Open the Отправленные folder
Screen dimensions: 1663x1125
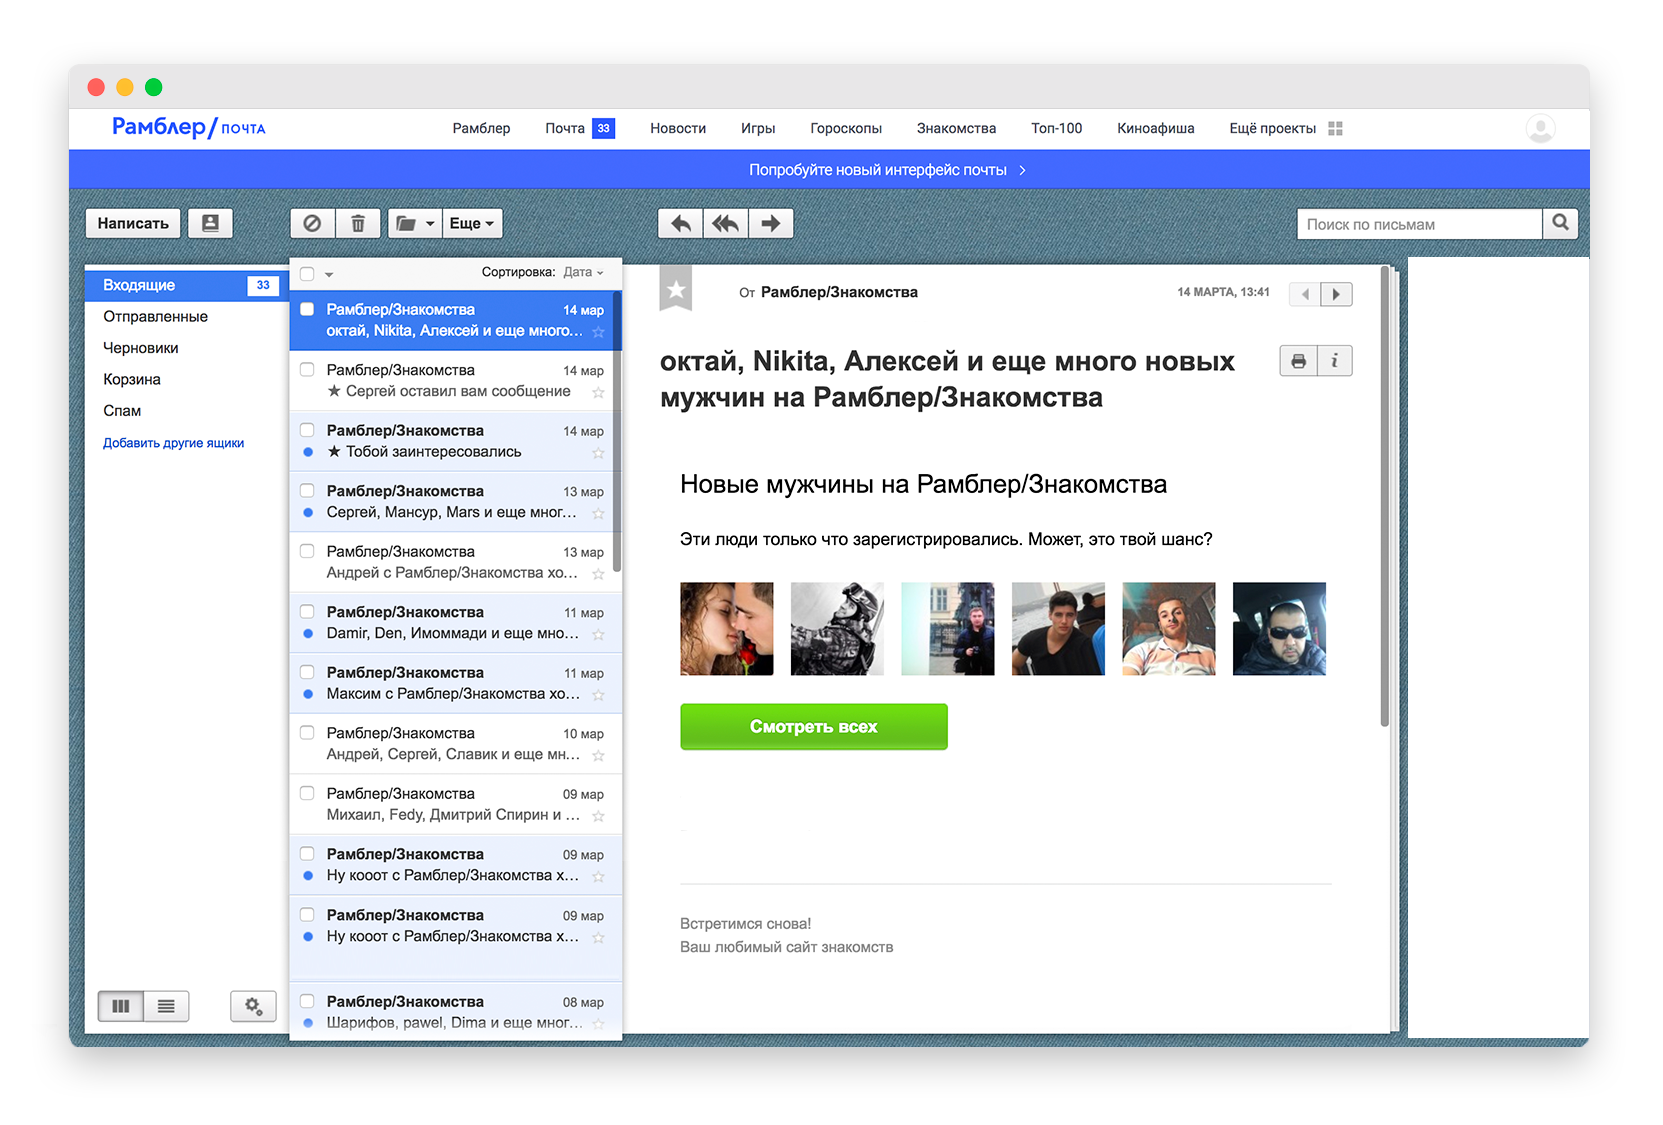tap(155, 316)
